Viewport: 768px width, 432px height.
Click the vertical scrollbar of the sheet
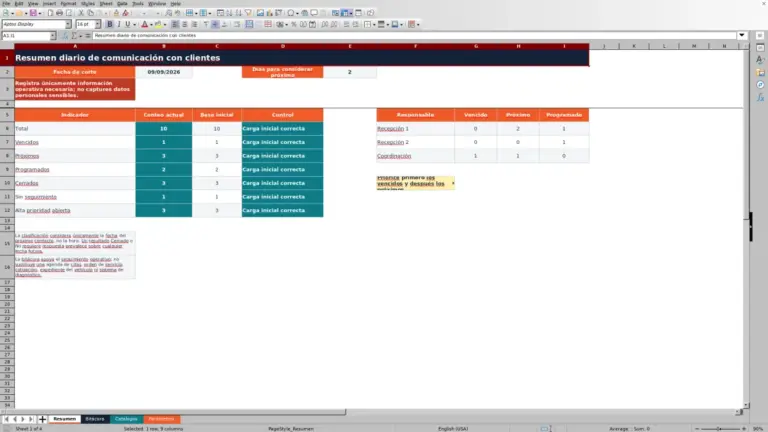pos(746,226)
